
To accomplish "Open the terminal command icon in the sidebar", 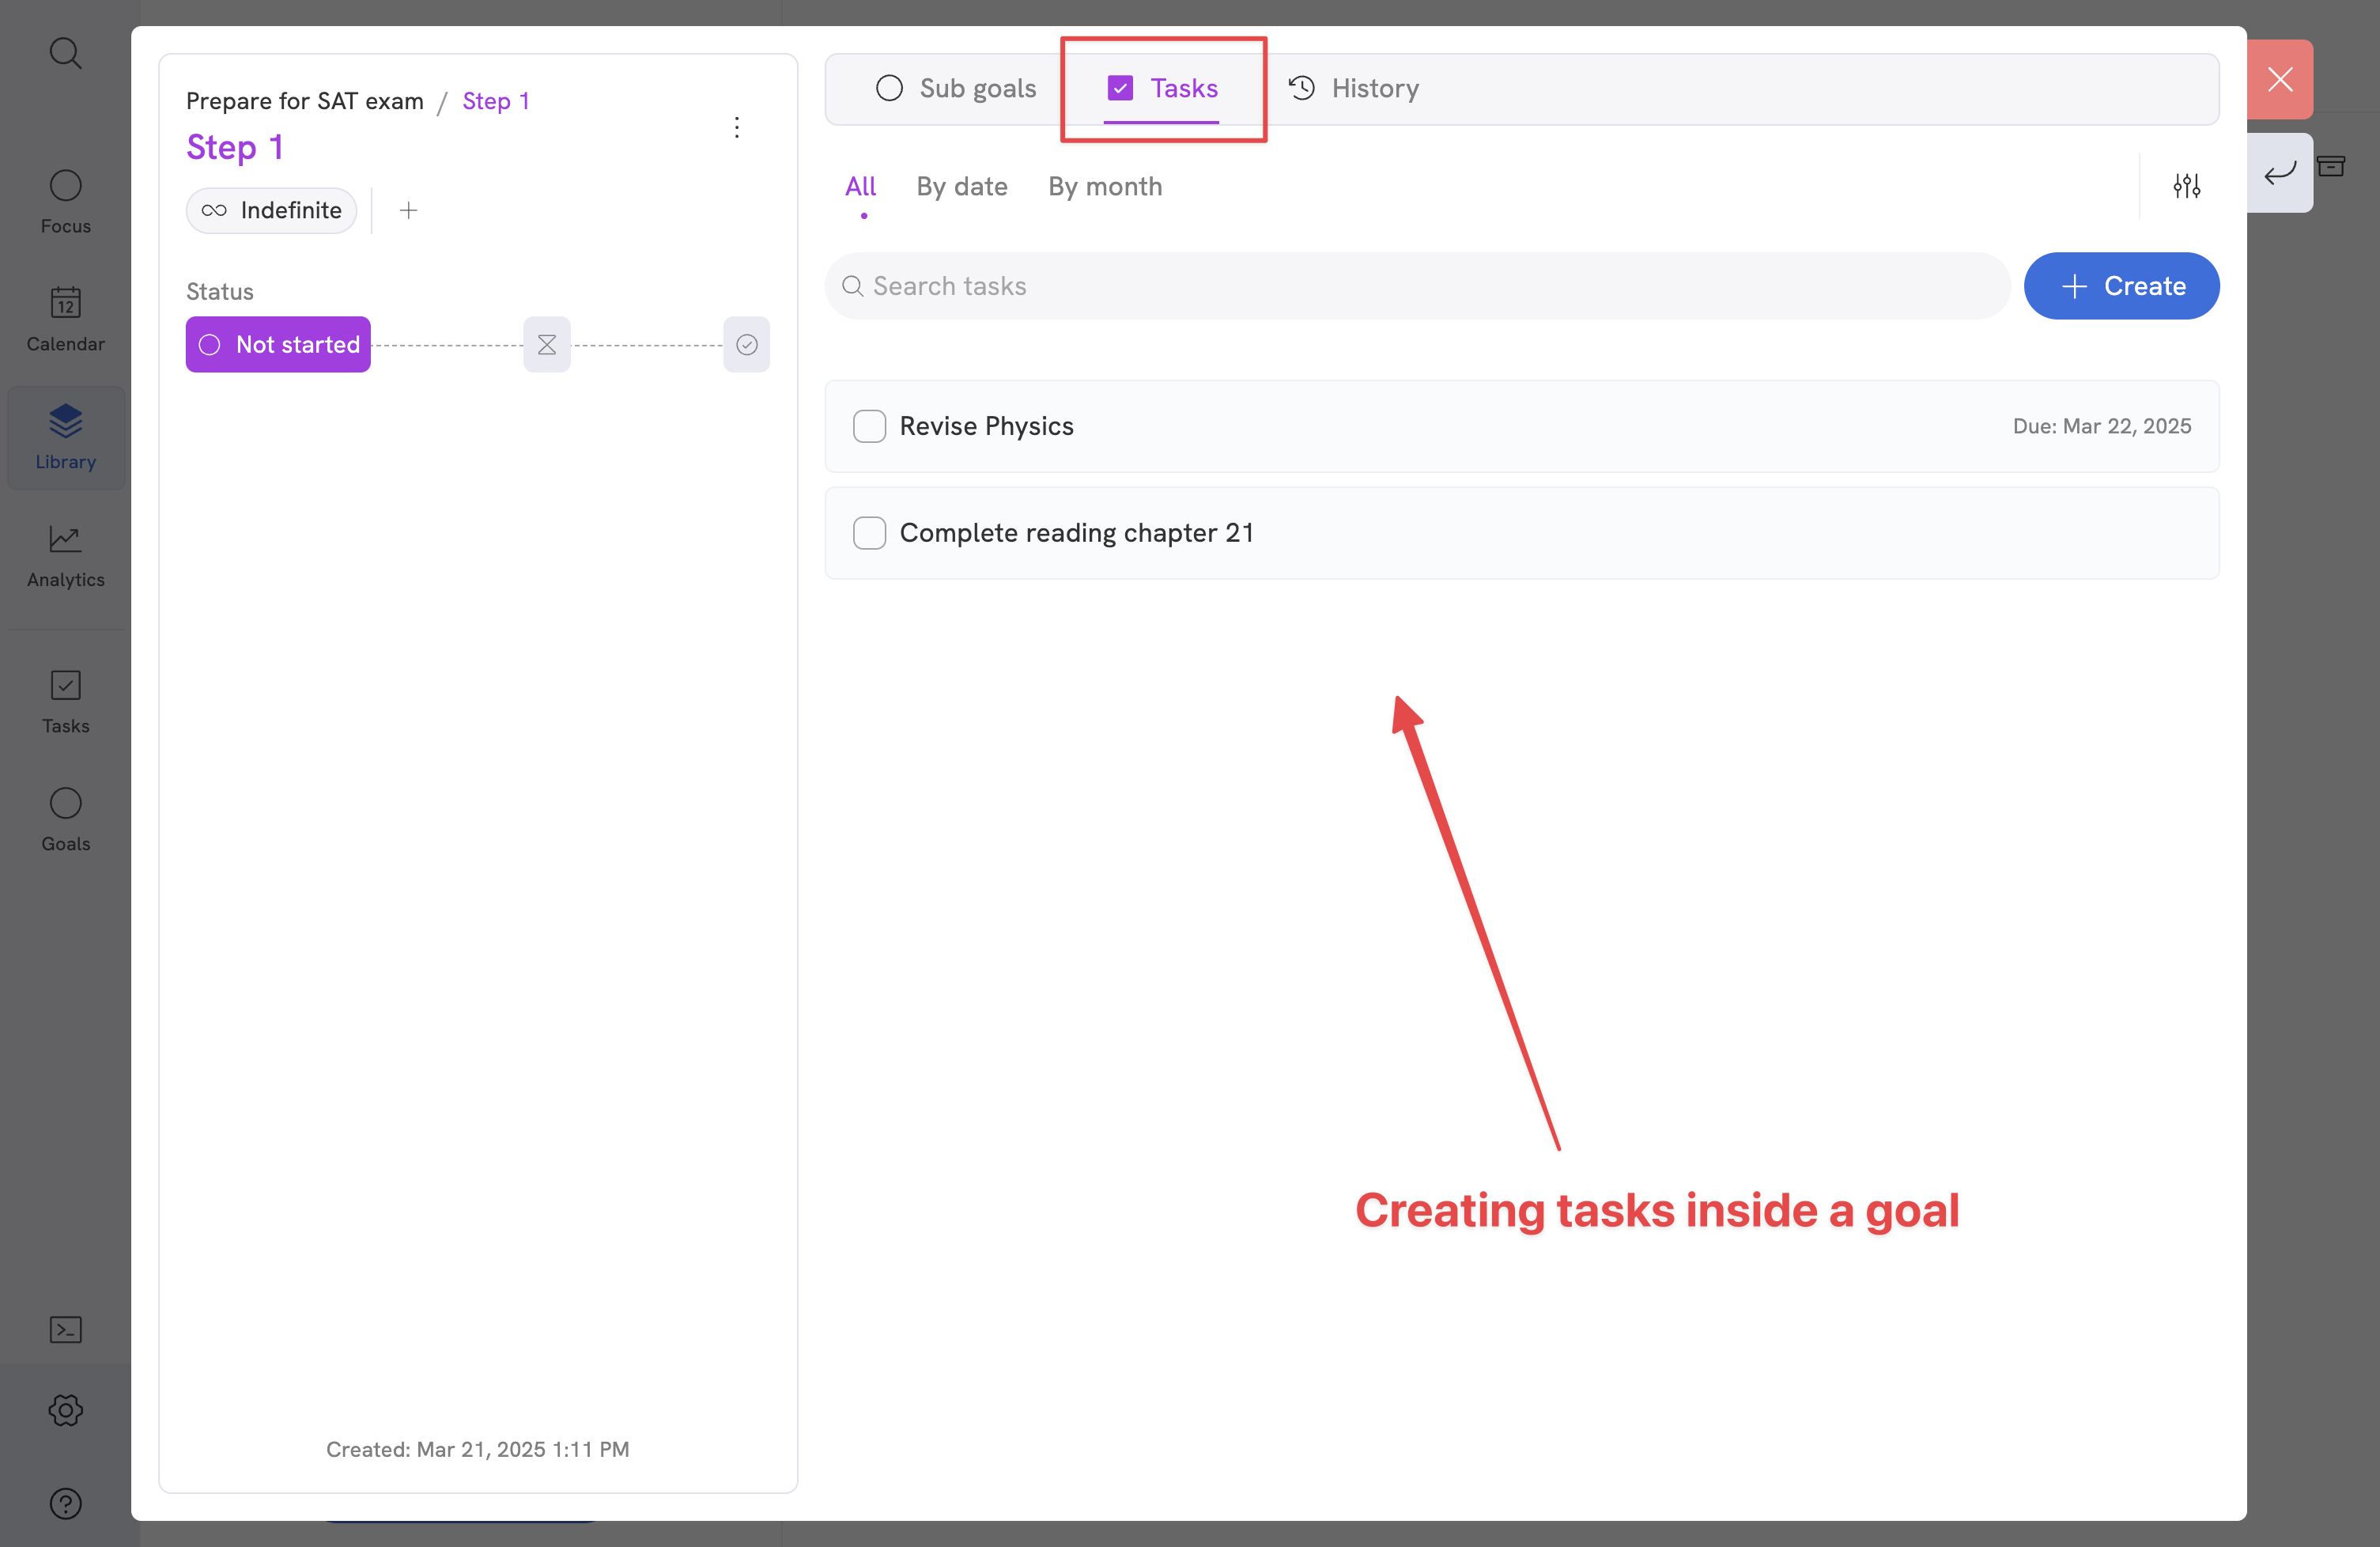I will [x=65, y=1329].
